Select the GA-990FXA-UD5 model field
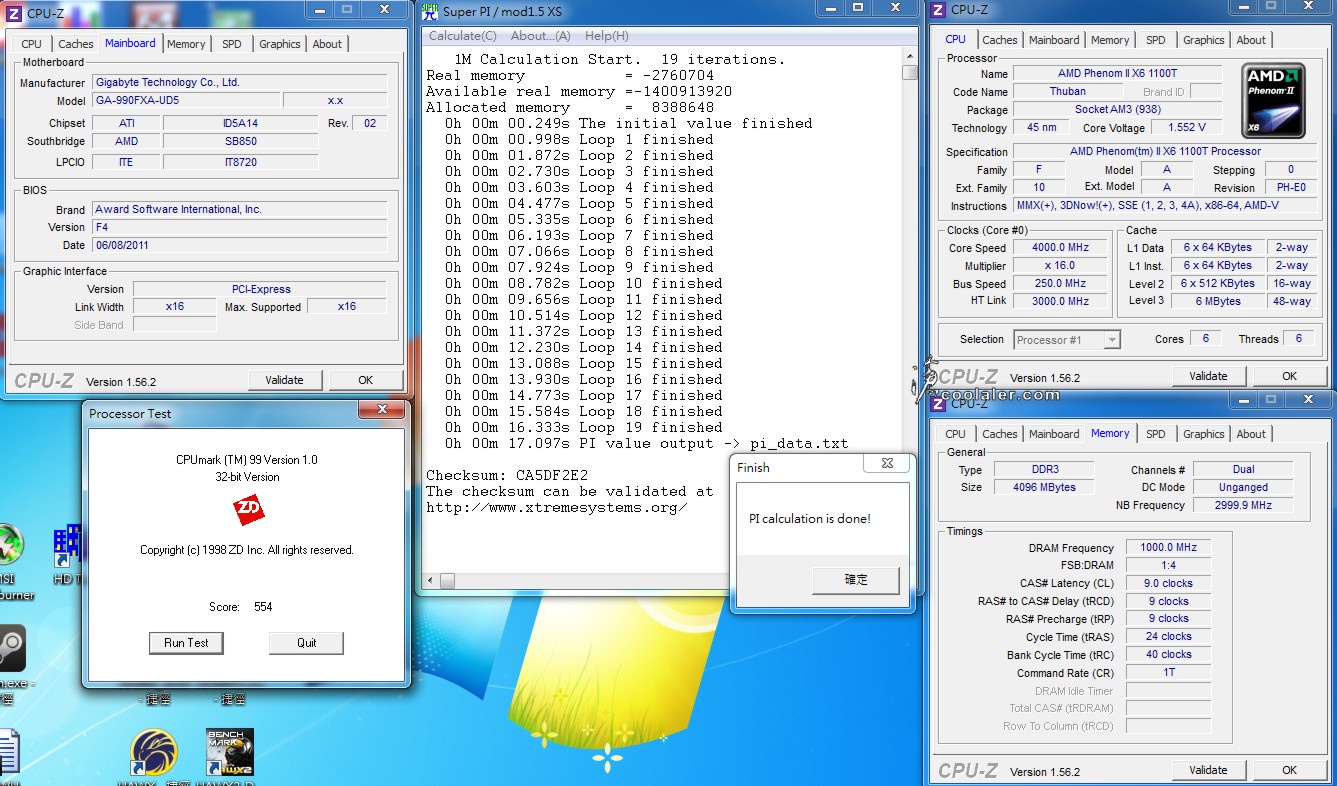The image size is (1337, 786). tap(185, 100)
